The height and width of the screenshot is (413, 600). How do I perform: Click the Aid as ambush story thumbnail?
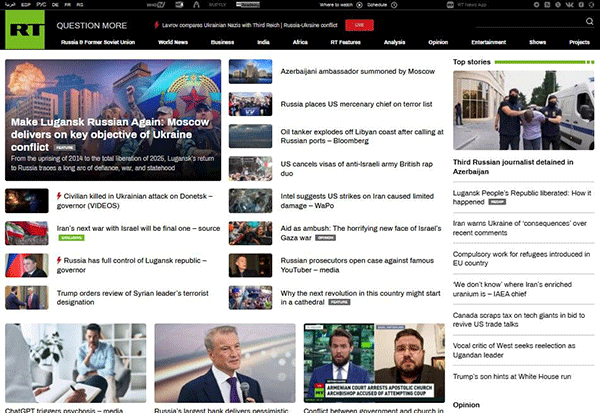tap(251, 233)
